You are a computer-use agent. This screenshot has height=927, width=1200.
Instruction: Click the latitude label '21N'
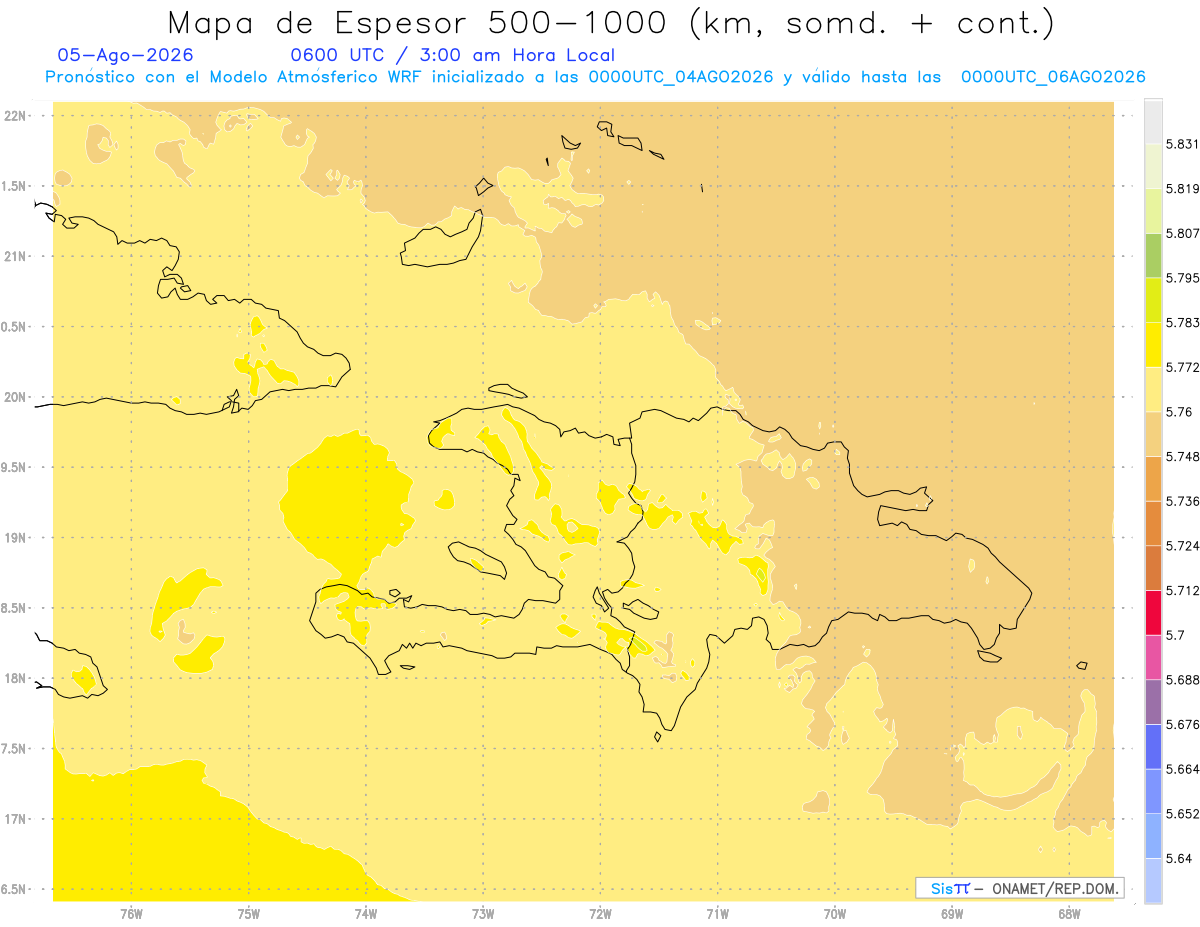point(16,257)
